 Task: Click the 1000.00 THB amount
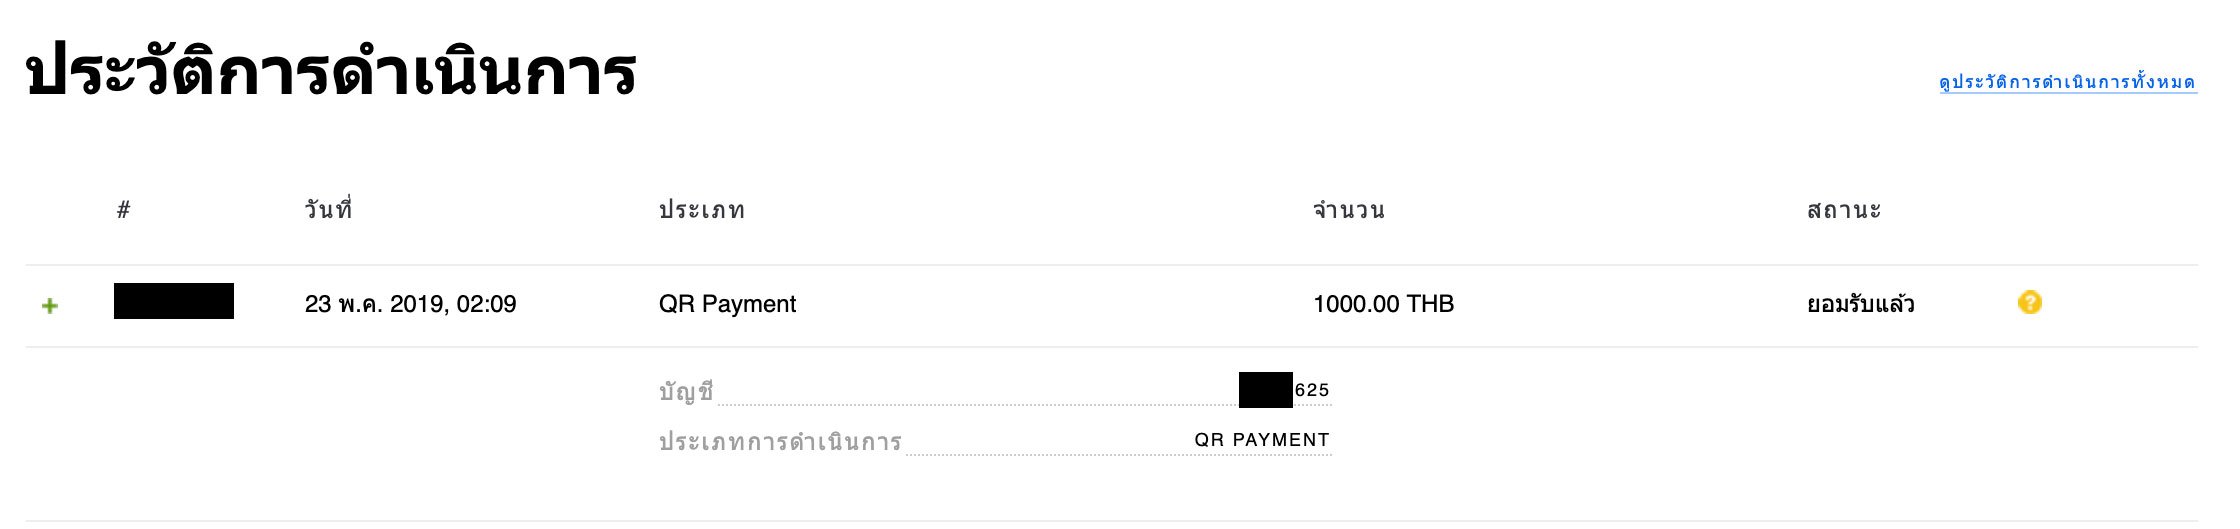[x=1383, y=304]
